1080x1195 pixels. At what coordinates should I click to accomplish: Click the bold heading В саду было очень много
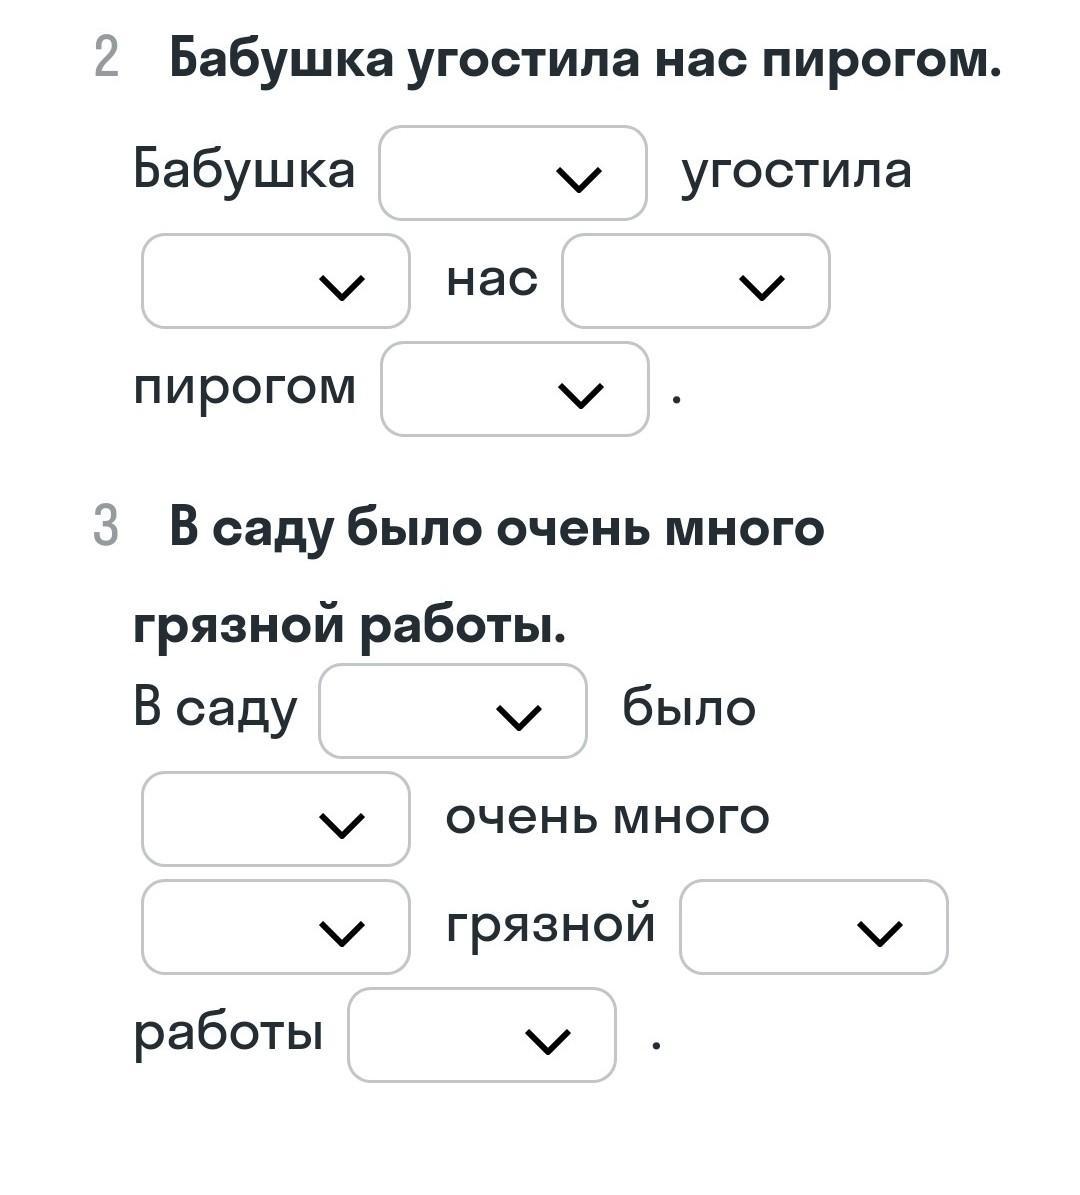click(496, 527)
